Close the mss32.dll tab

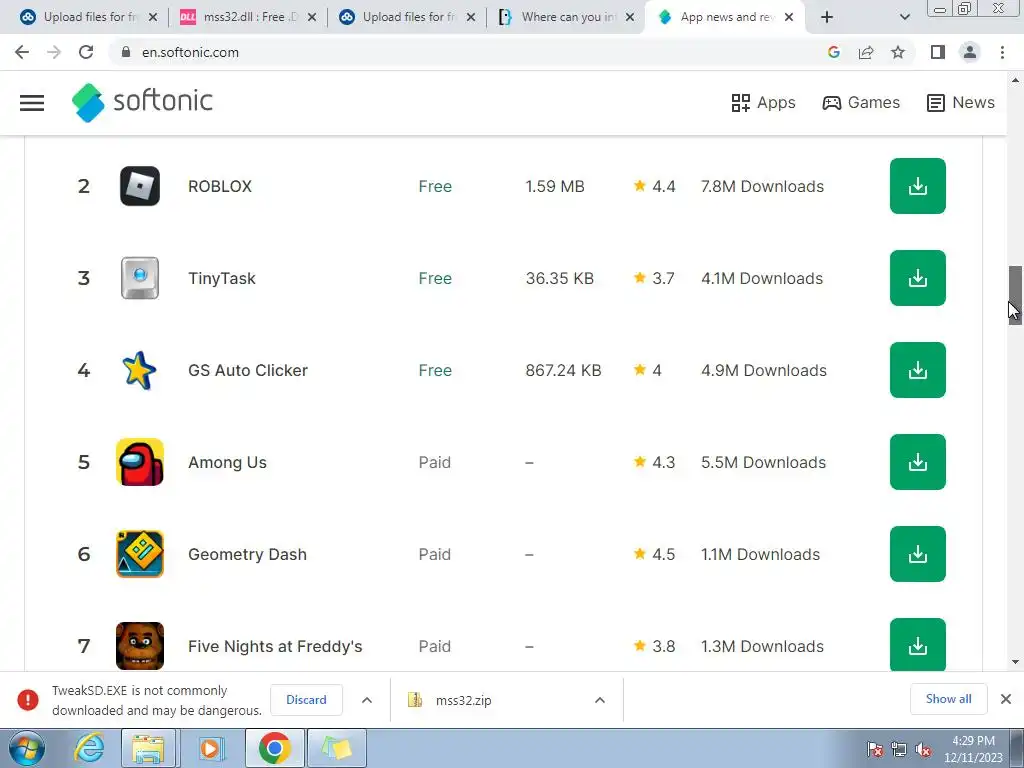click(x=312, y=18)
